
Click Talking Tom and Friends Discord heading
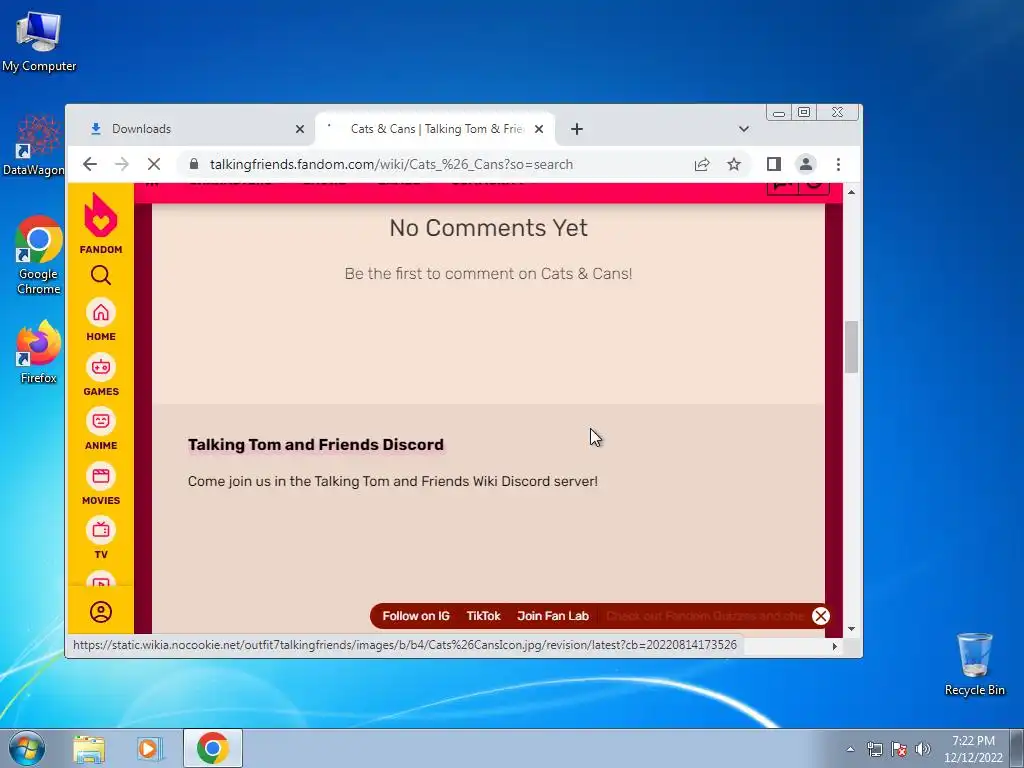(x=315, y=445)
